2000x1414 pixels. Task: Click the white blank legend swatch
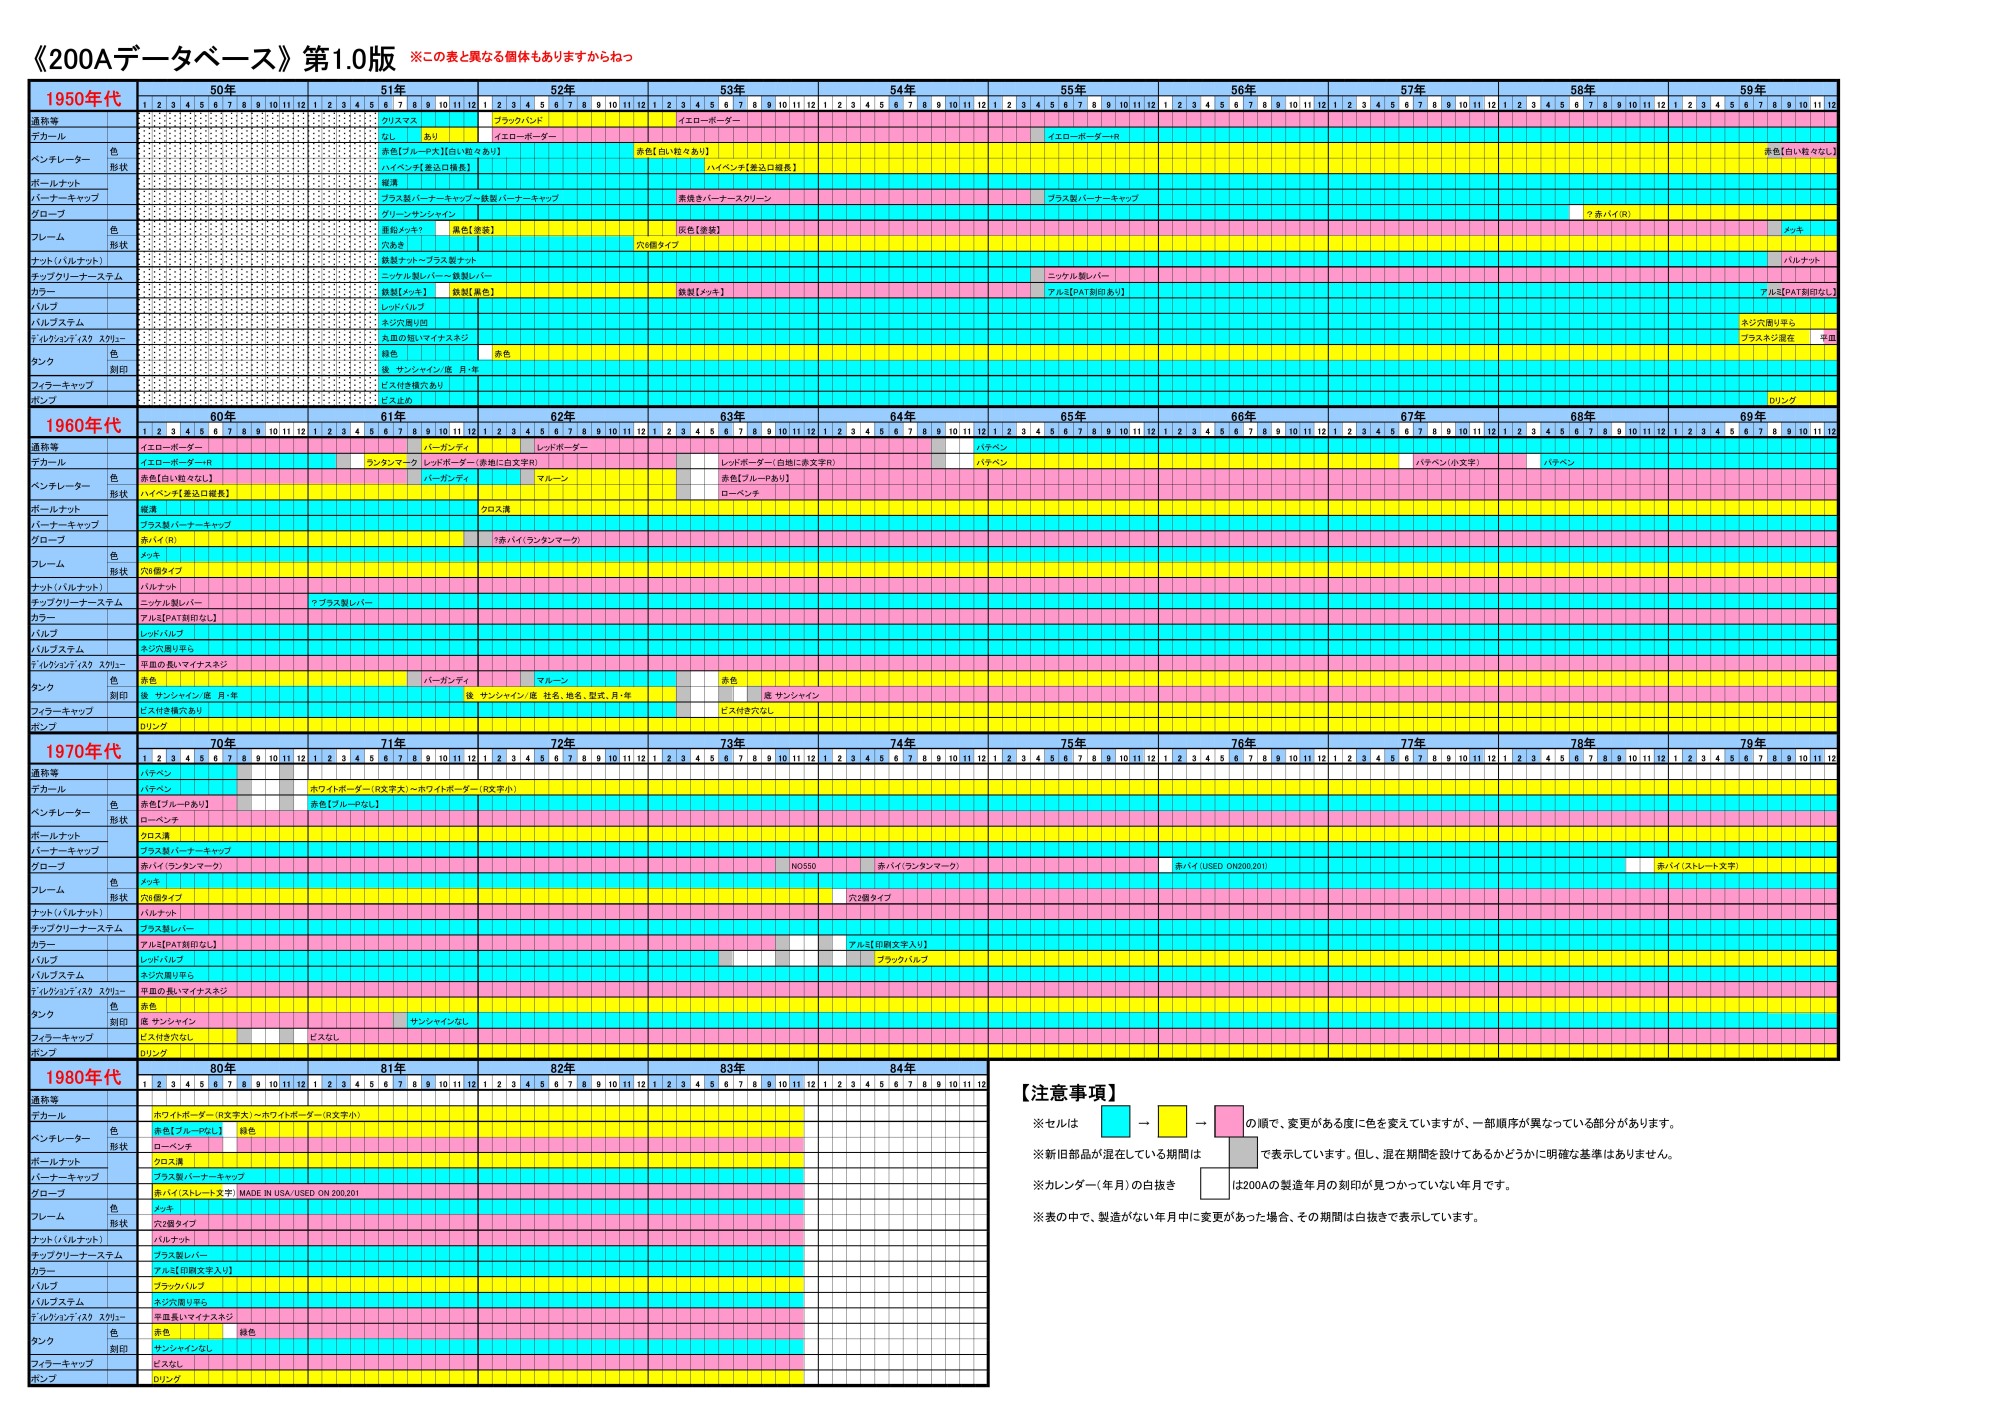click(x=1215, y=1184)
